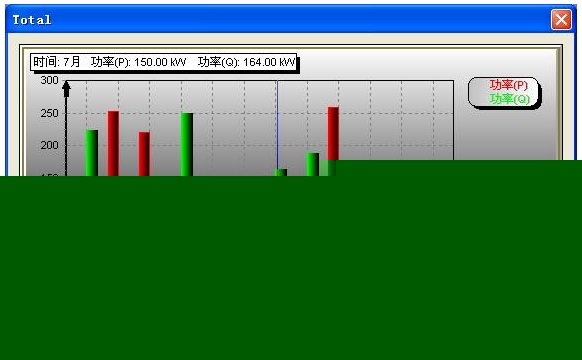
Task: Click the 200 label on the Y-axis
Action: (x=49, y=145)
